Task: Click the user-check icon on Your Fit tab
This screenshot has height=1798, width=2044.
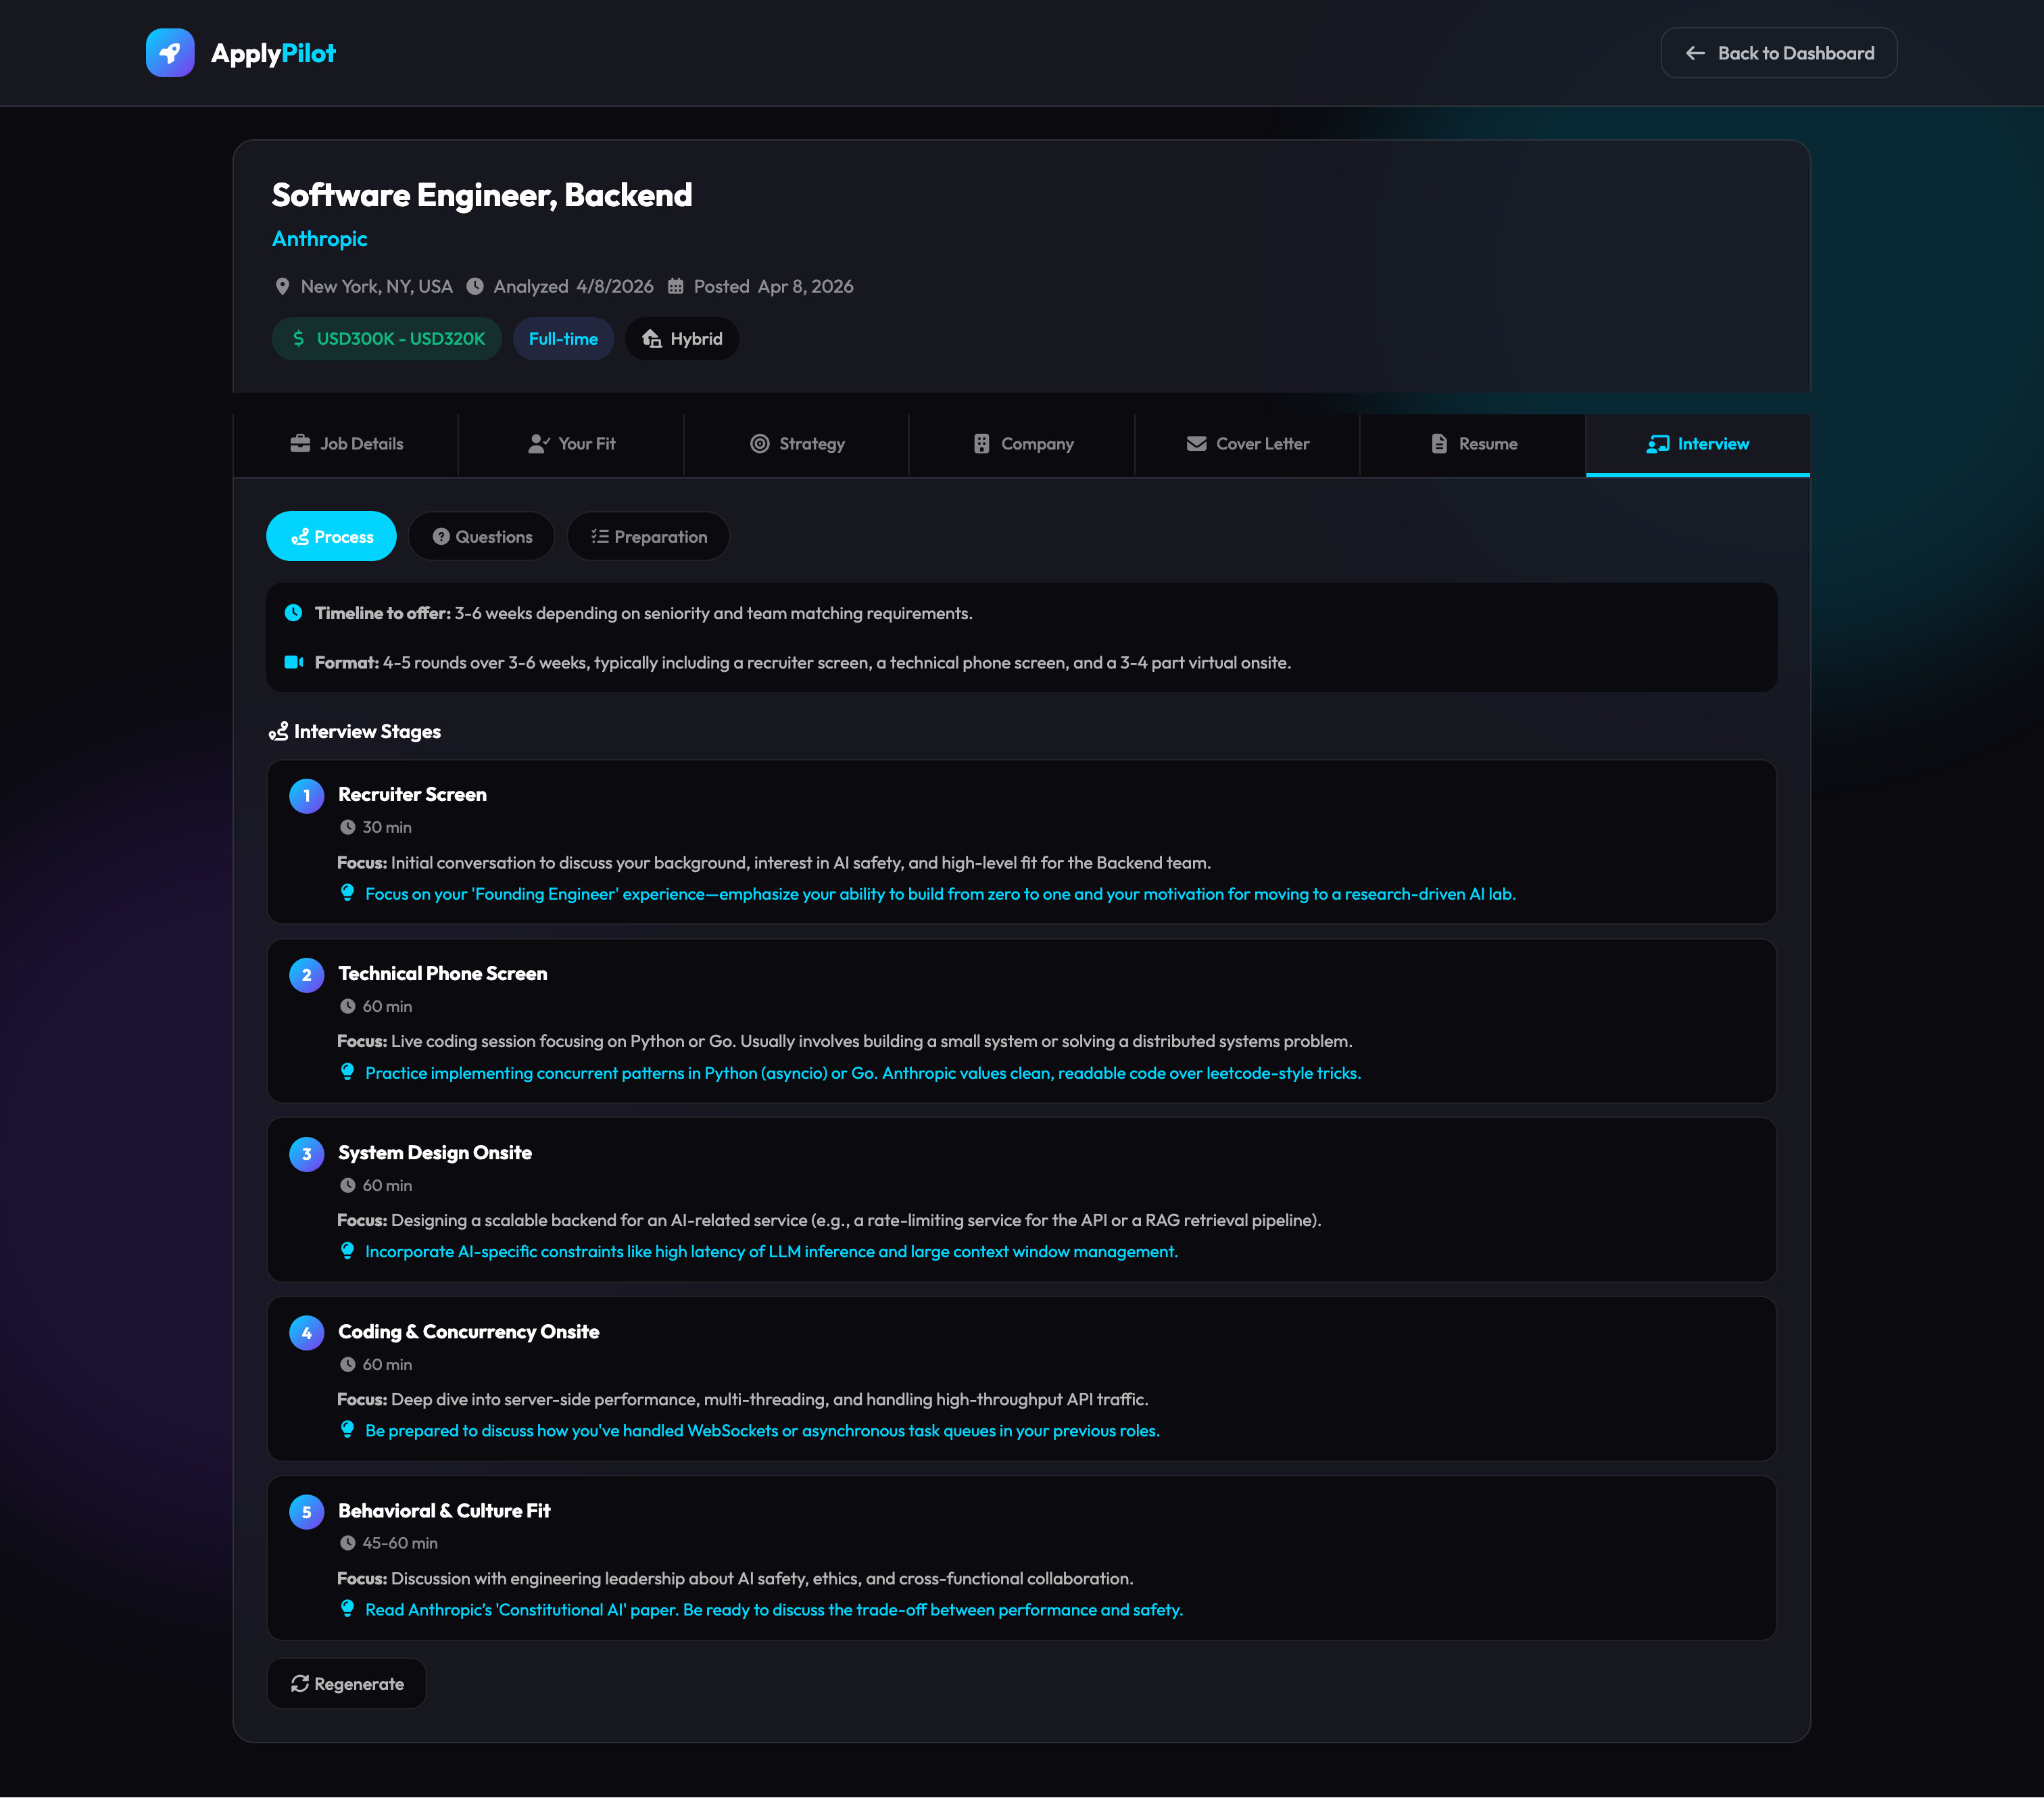Action: (x=539, y=443)
